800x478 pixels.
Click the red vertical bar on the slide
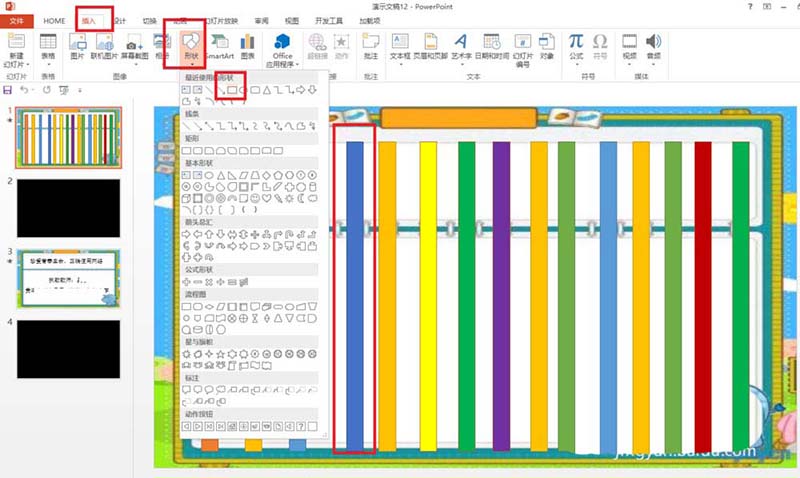(x=703, y=296)
